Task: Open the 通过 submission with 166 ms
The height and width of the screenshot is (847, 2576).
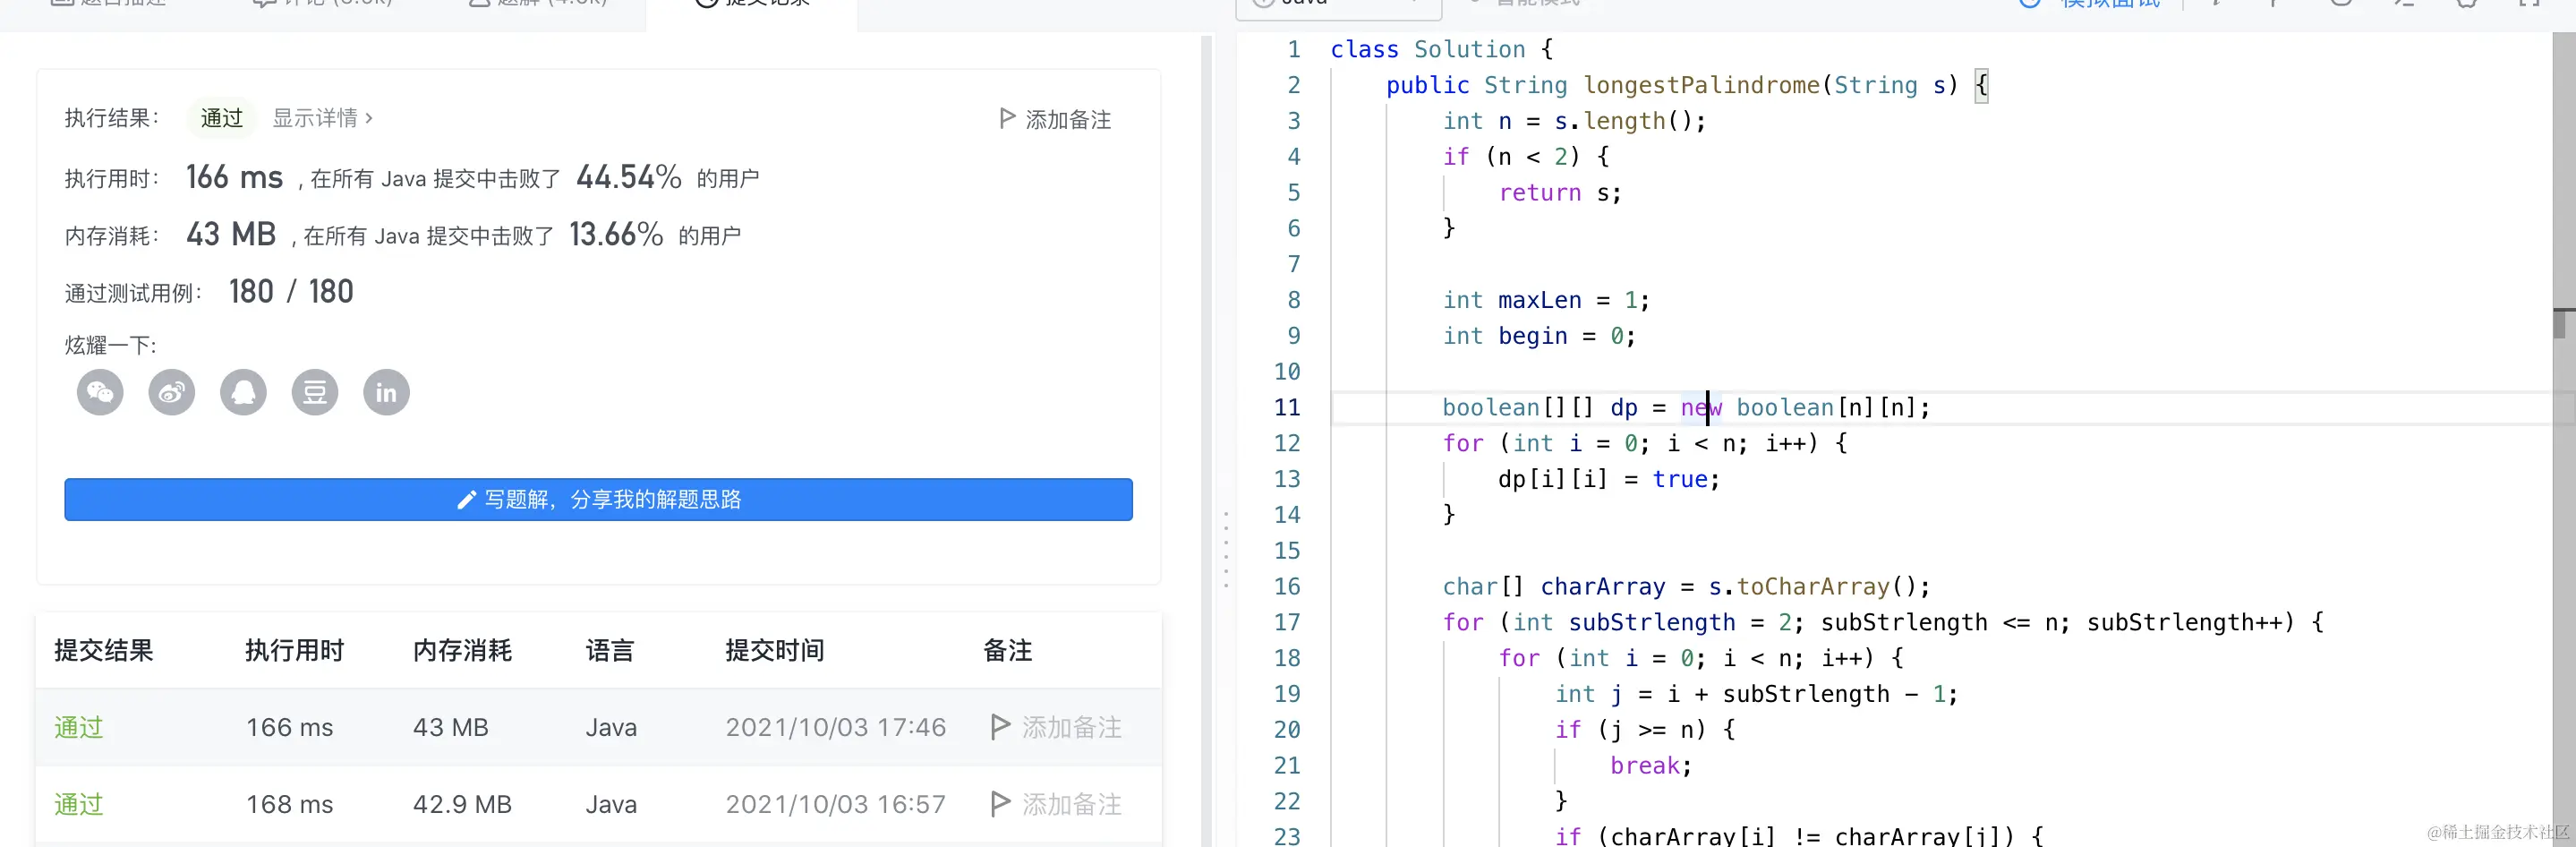Action: [x=79, y=727]
